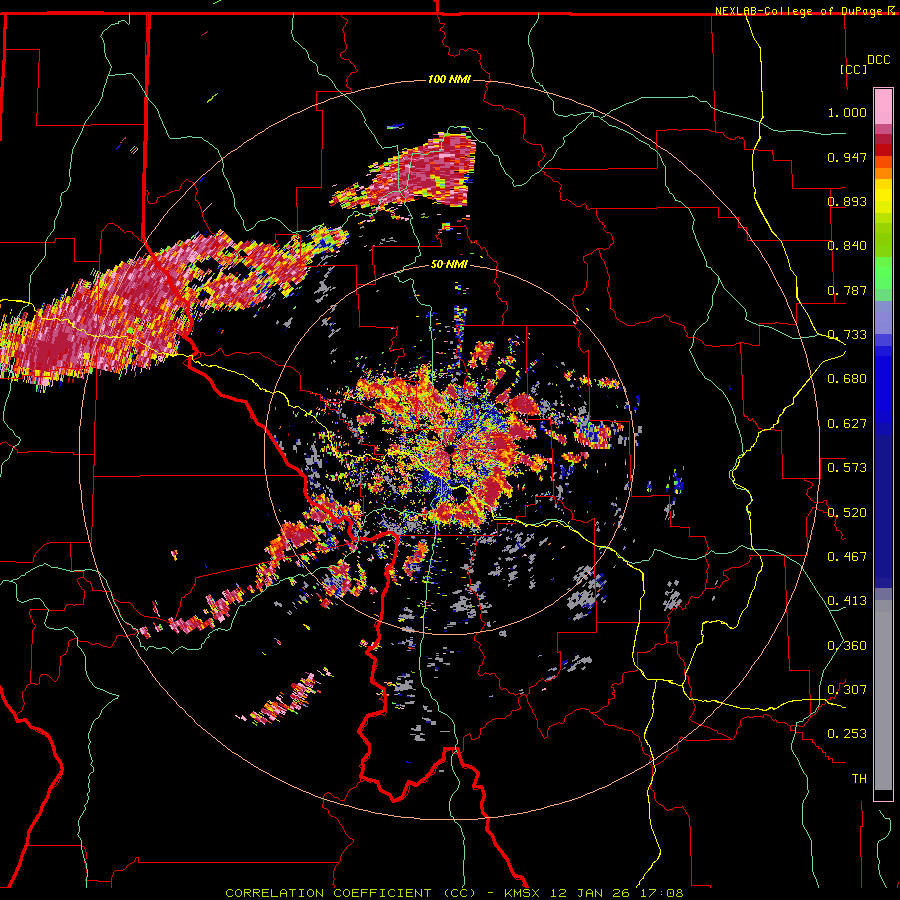Click the 0.413 color scale value
Screen dimensions: 900x900
[x=847, y=601]
